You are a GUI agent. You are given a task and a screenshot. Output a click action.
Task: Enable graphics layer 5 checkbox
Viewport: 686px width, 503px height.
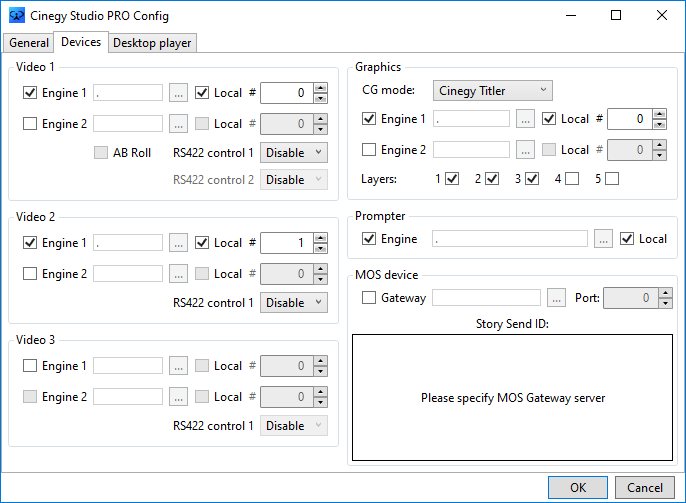(612, 178)
